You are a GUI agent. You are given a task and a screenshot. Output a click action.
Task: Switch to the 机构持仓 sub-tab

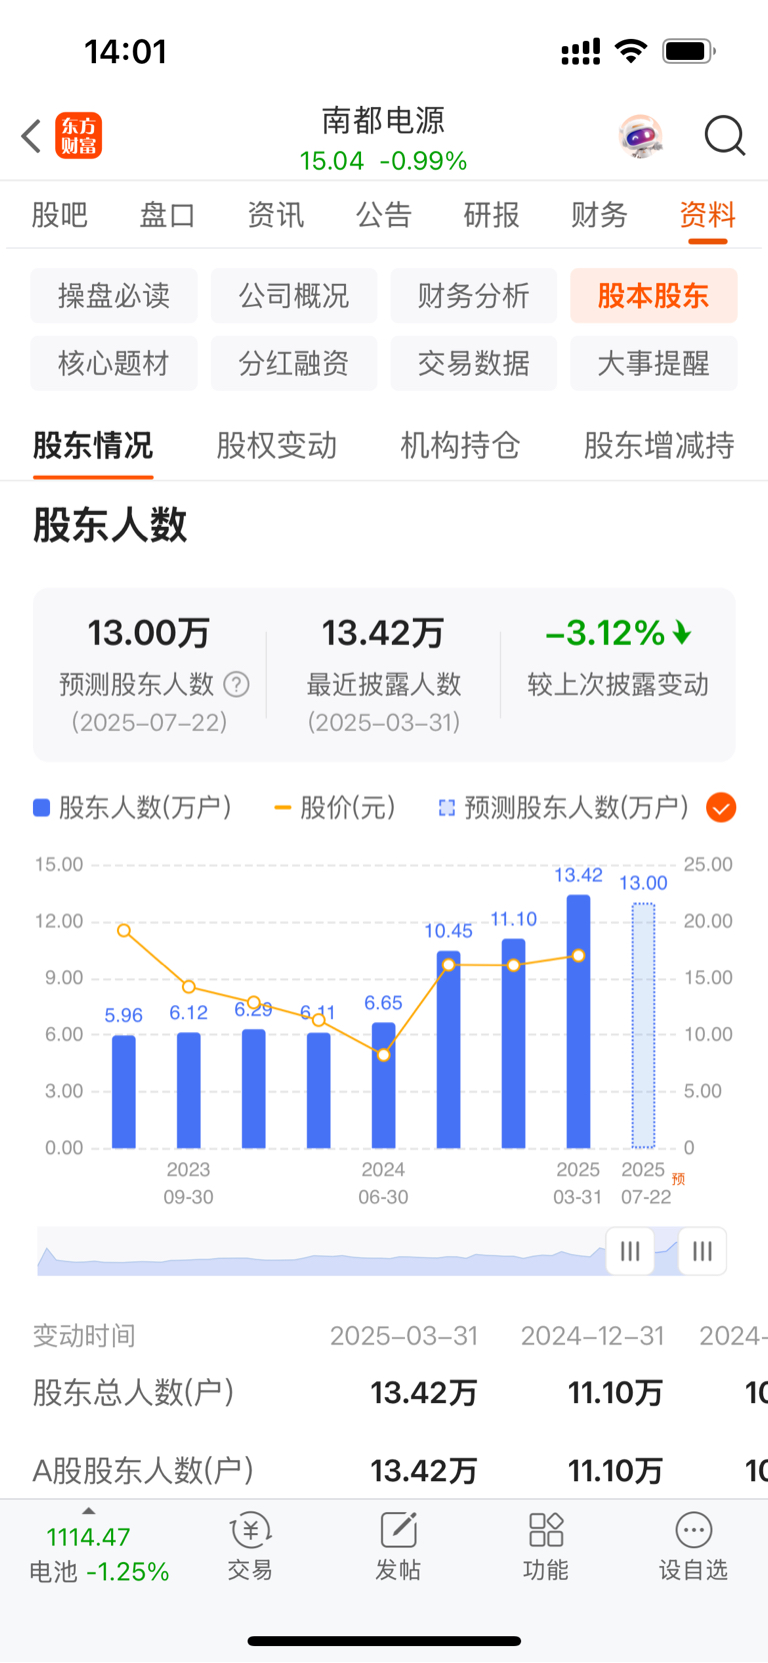pyautogui.click(x=461, y=445)
